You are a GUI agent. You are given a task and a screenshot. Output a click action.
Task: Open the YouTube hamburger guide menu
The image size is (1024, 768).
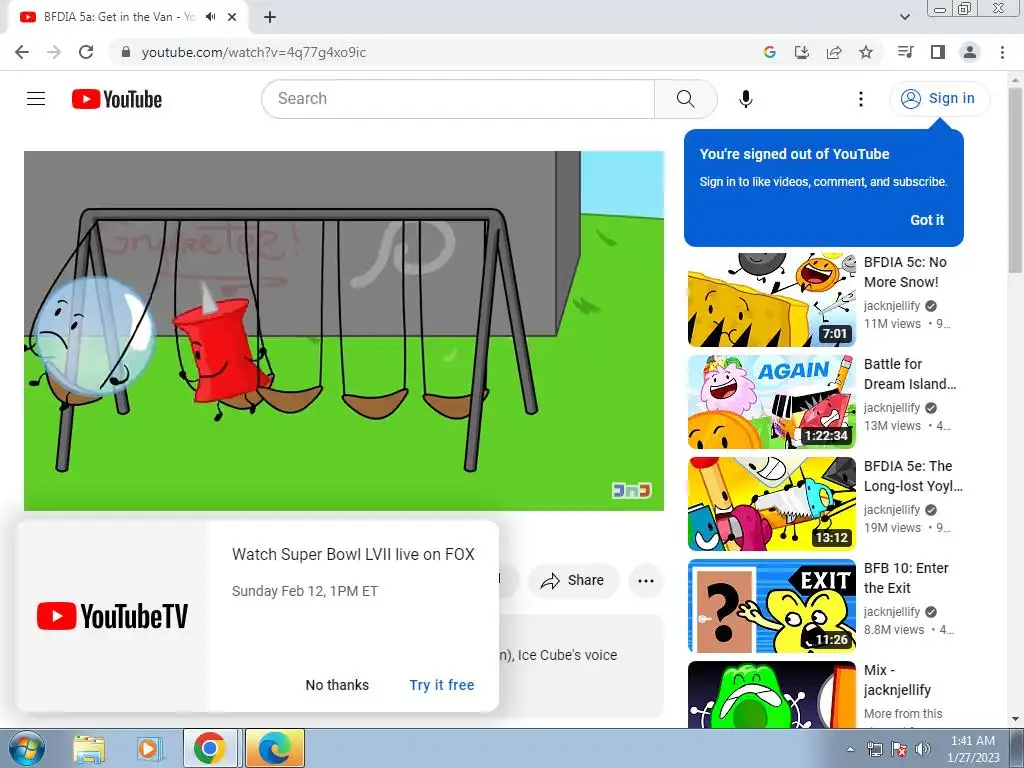coord(36,99)
